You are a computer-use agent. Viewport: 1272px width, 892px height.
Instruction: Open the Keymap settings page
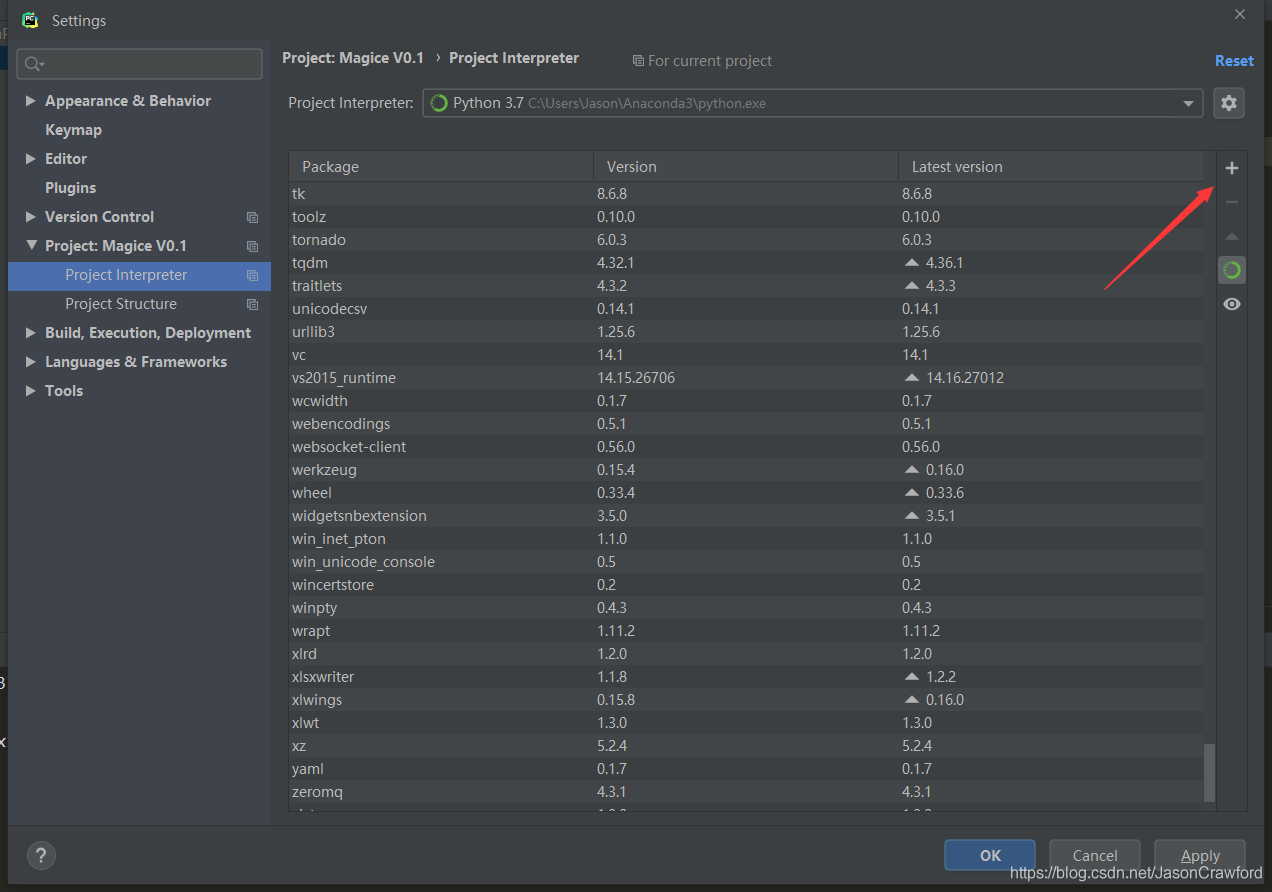coord(73,130)
